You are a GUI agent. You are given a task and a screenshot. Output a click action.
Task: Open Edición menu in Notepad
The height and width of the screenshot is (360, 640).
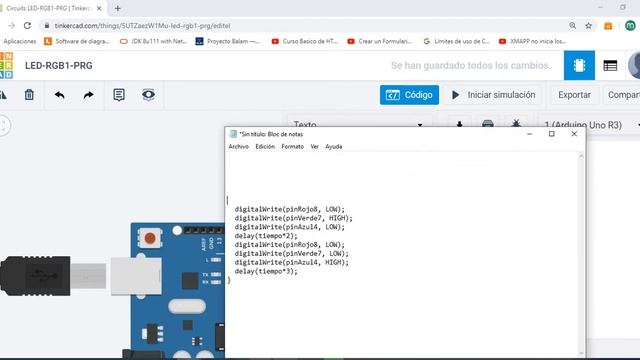click(265, 147)
